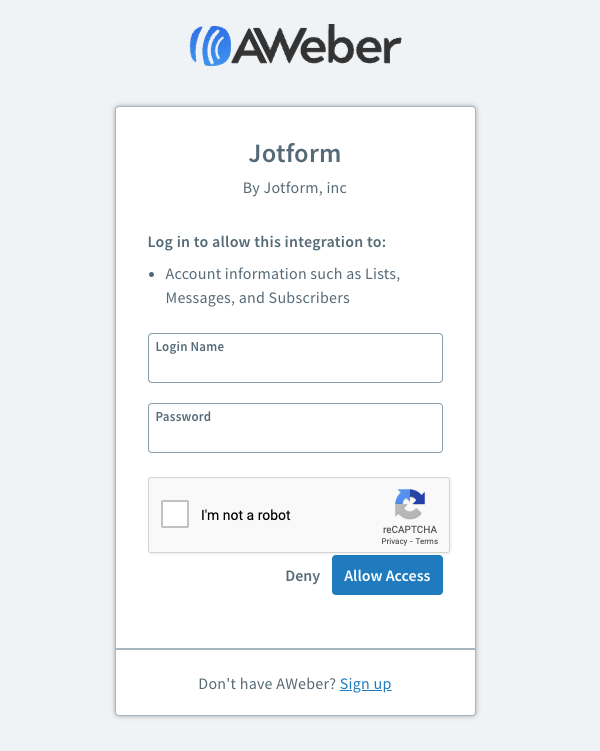Click the "Don't have AWeber?" text

(267, 684)
